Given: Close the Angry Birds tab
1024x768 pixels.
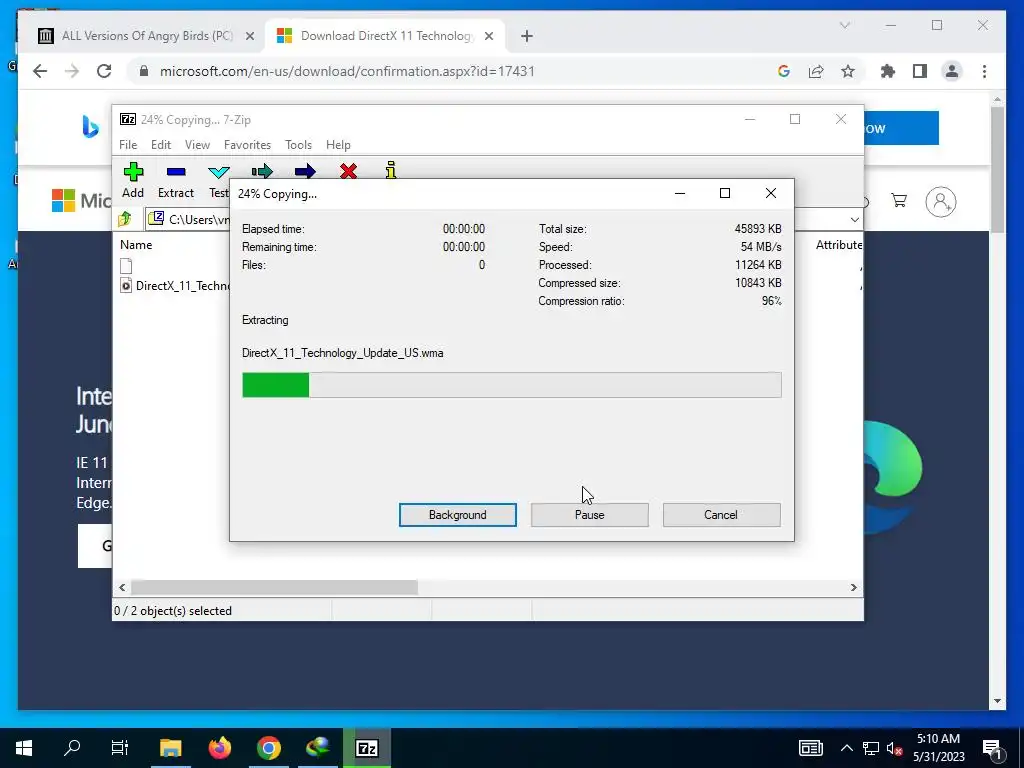Looking at the screenshot, I should pos(249,37).
